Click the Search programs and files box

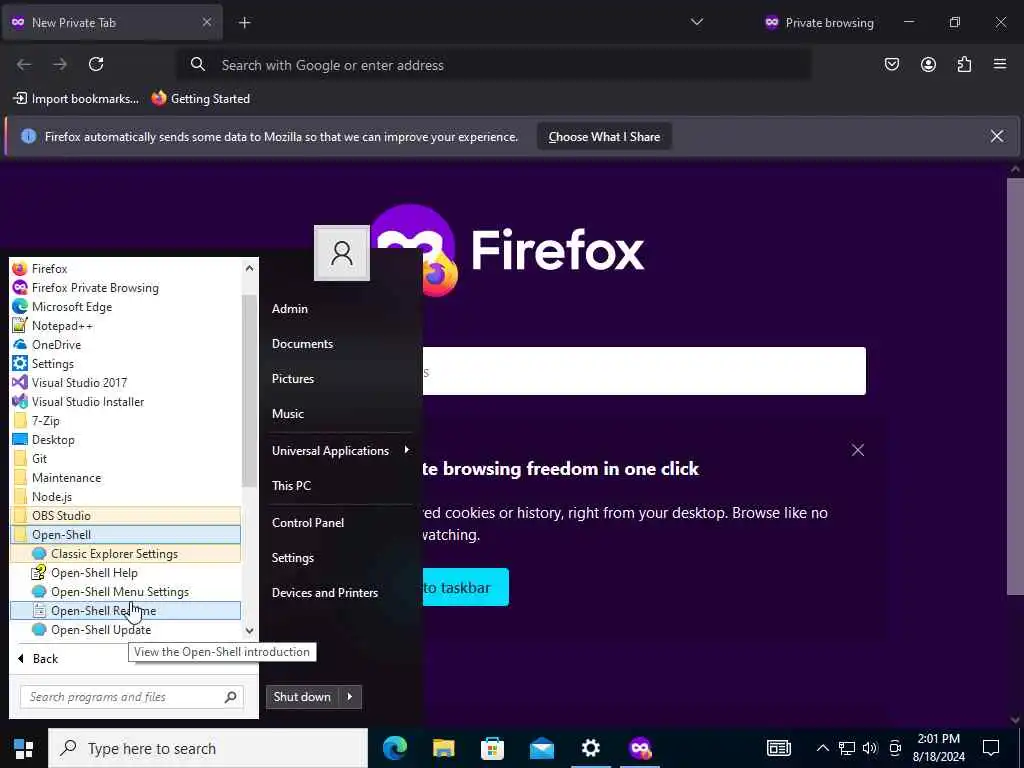coord(132,697)
